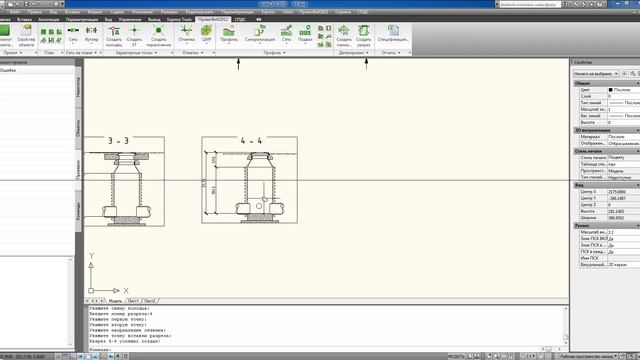Viewport: 640px width, 360px height.
Task: Open the ЦМР tool
Action: (207, 35)
